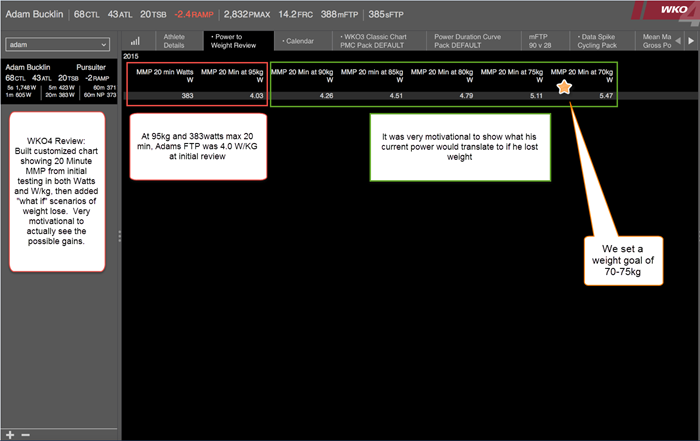Click the -2.4 RAMP header metric

point(194,14)
